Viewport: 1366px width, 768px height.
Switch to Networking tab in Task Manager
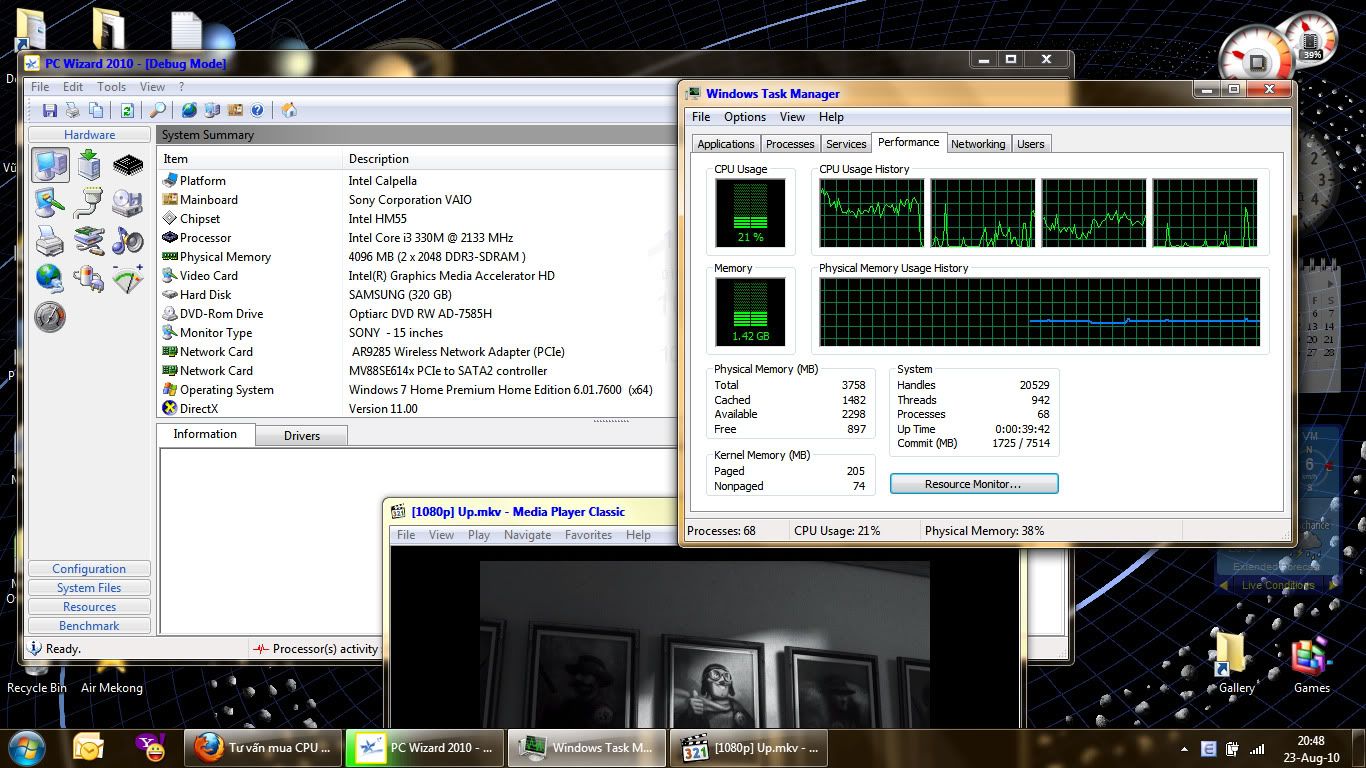click(x=978, y=144)
